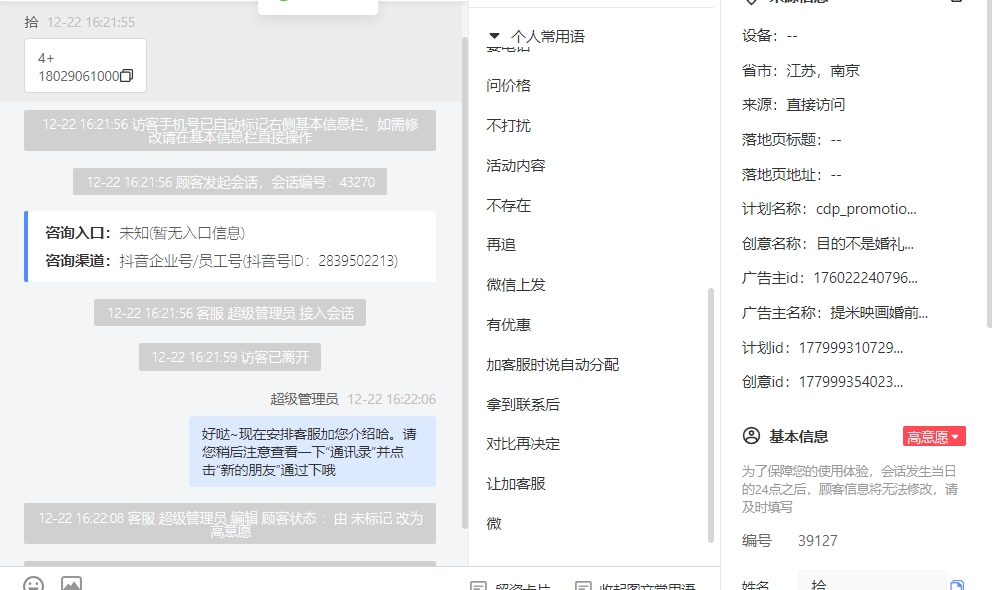
Task: Click the customer 编号 39127
Action: (817, 541)
